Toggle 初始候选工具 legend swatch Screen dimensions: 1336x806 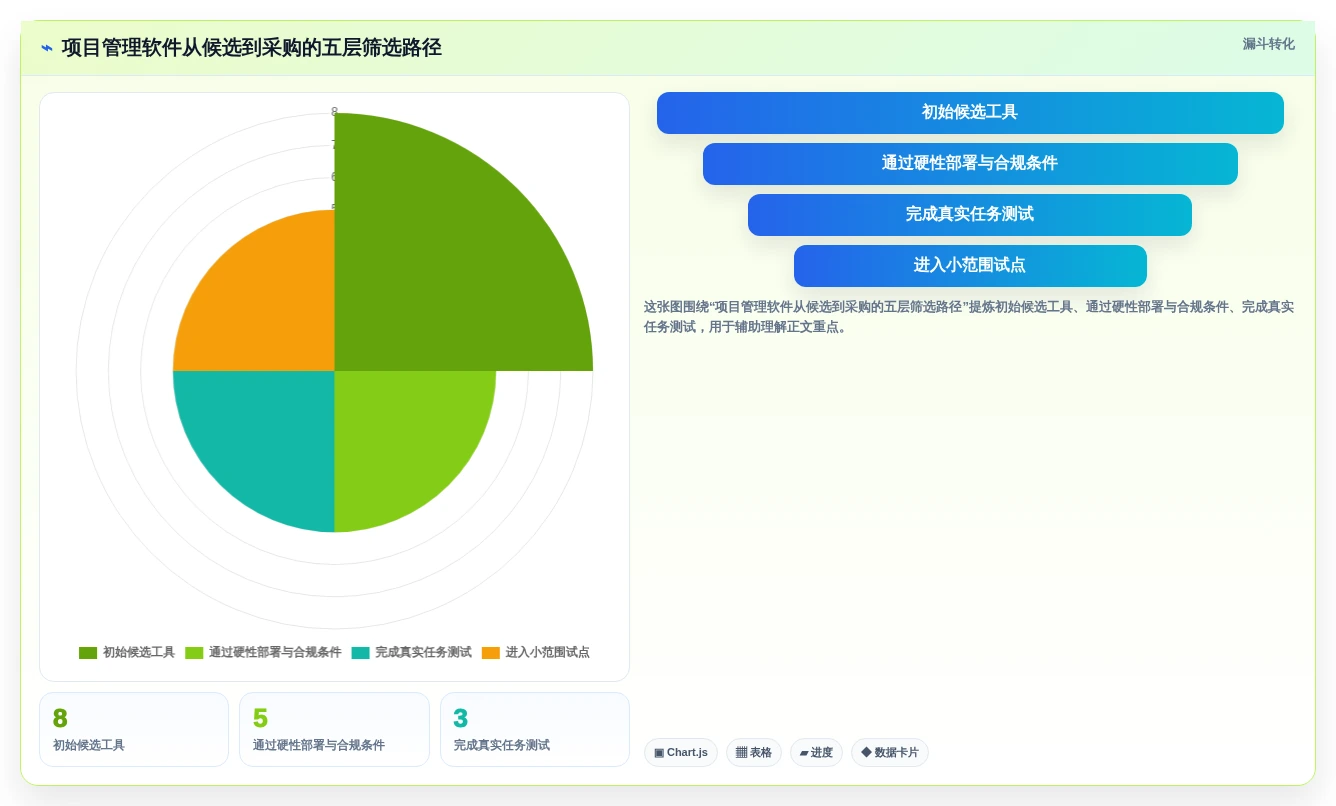[88, 653]
